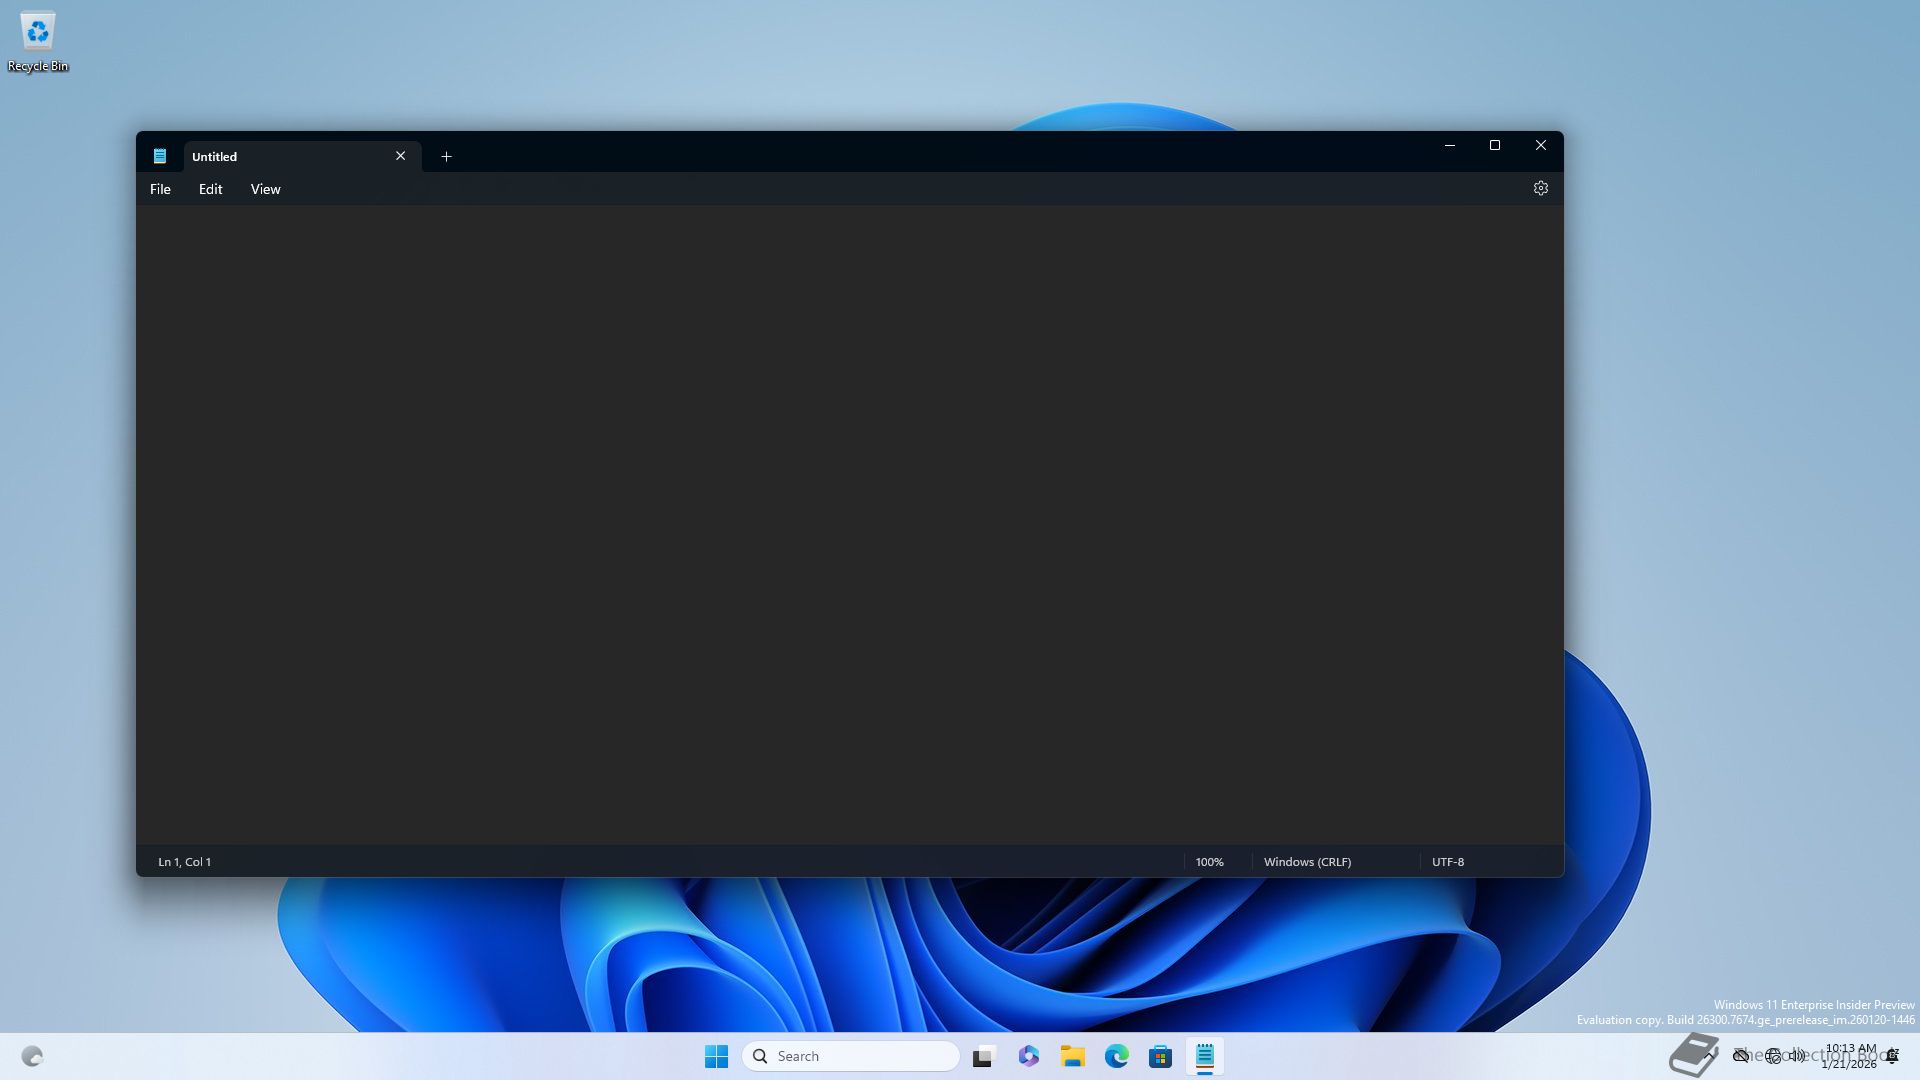Click the 100% zoom status indicator
The height and width of the screenshot is (1080, 1920).
coord(1209,862)
